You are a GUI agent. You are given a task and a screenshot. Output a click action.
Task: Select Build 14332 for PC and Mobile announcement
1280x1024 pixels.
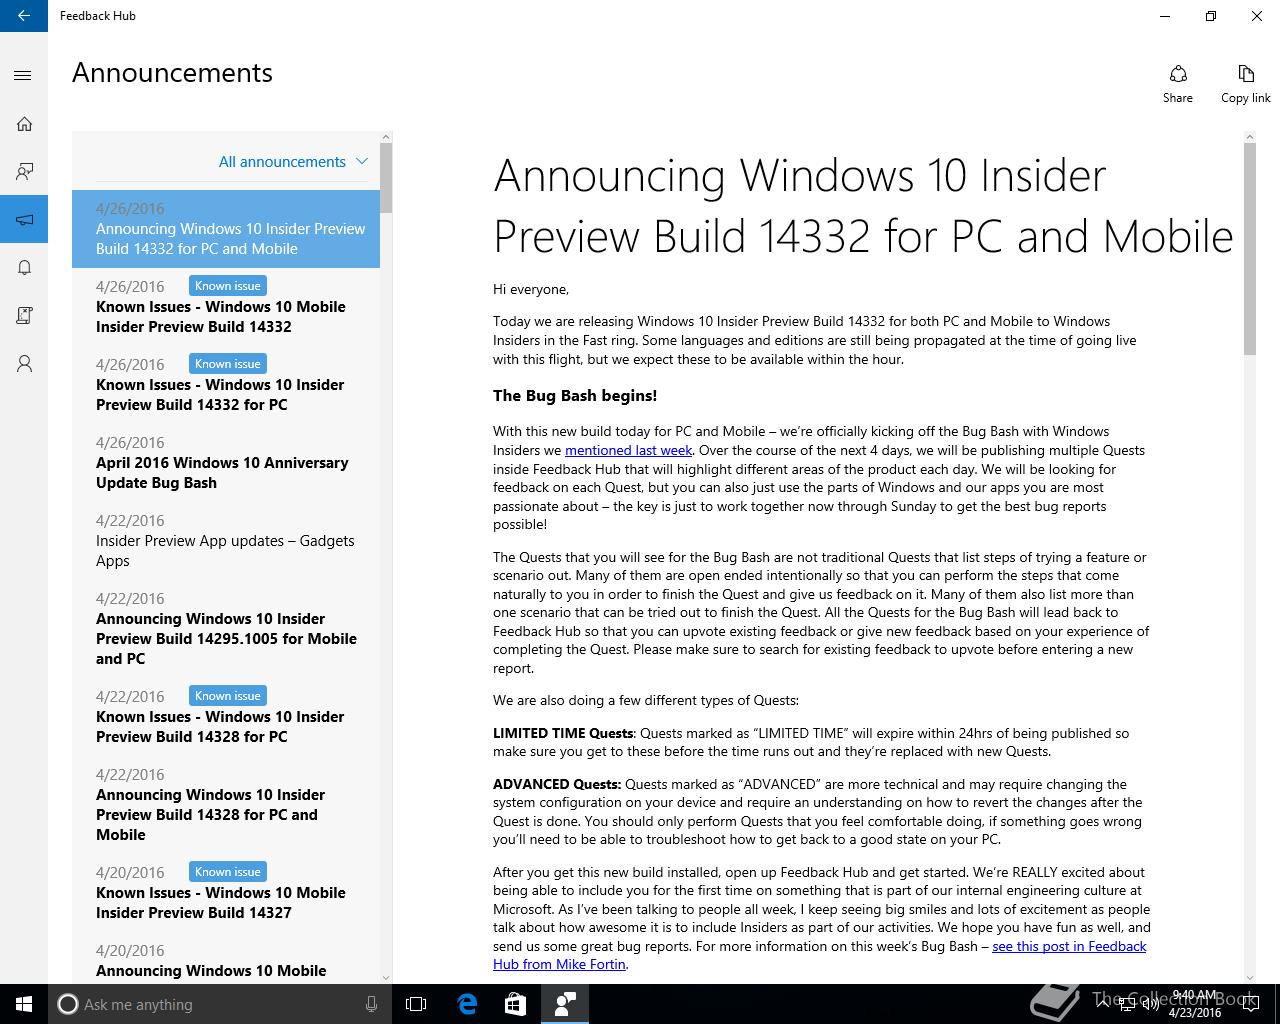(x=226, y=229)
